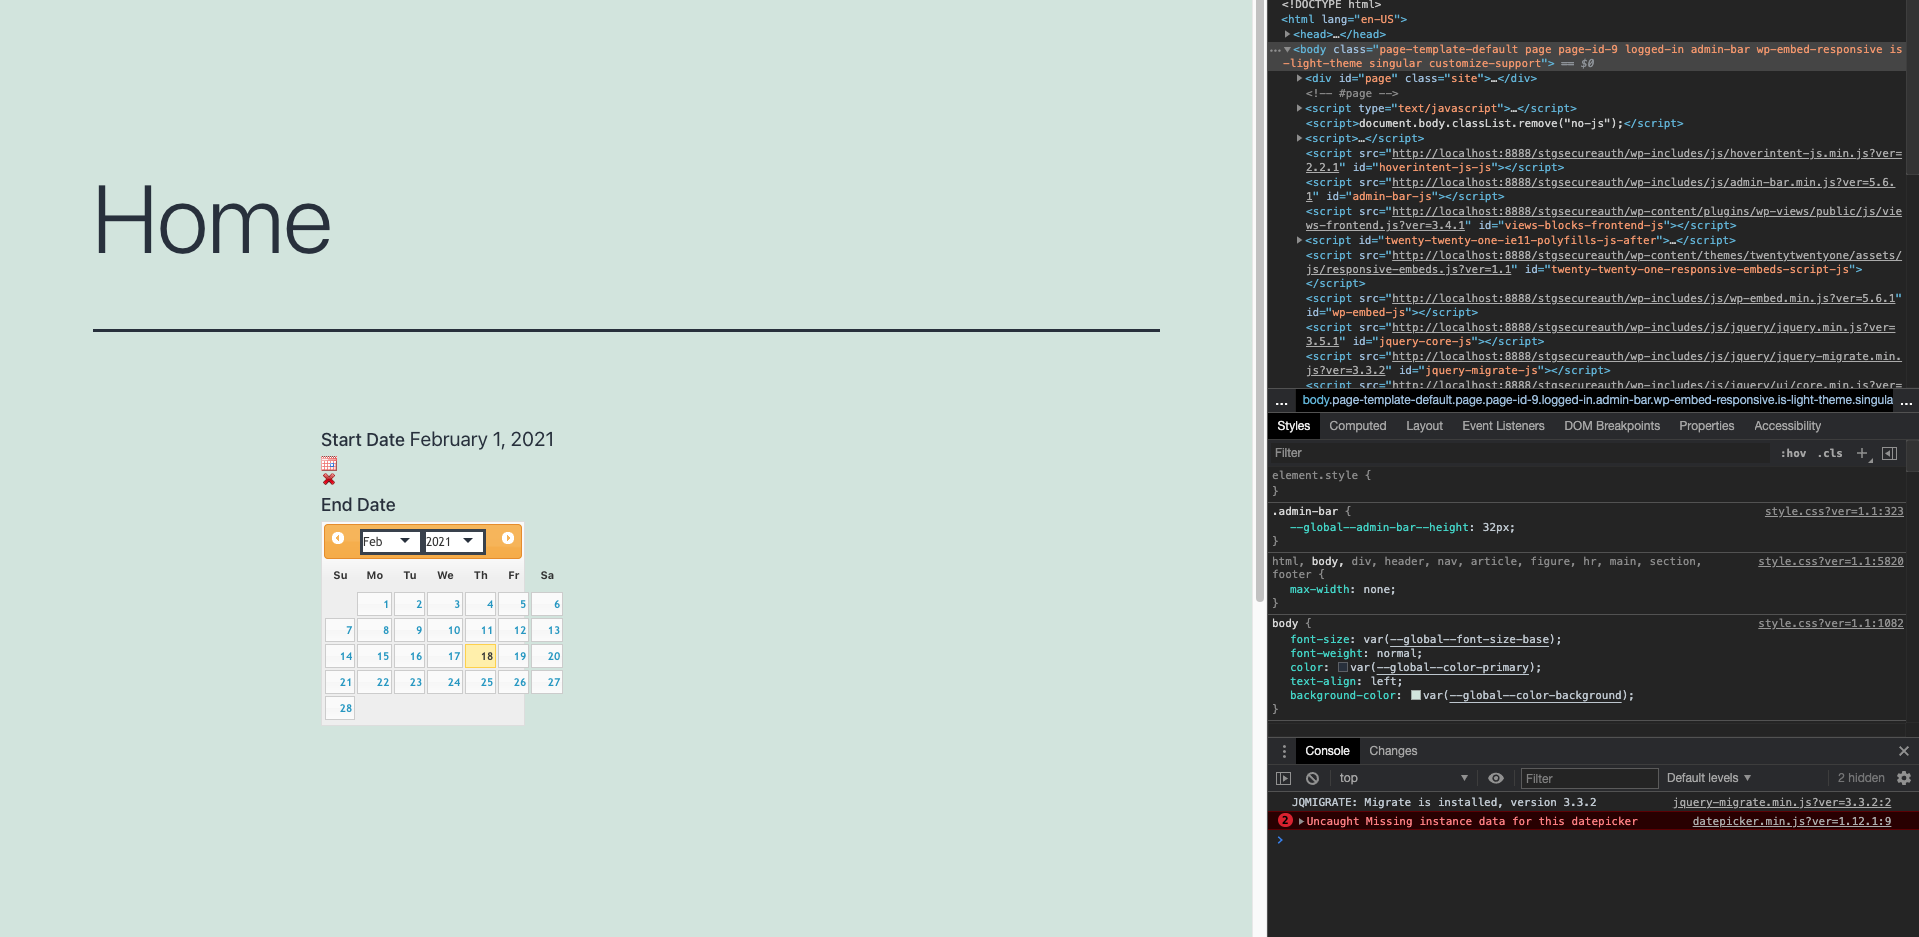The width and height of the screenshot is (1919, 937).
Task: Click the red error count badge
Action: [x=1285, y=821]
